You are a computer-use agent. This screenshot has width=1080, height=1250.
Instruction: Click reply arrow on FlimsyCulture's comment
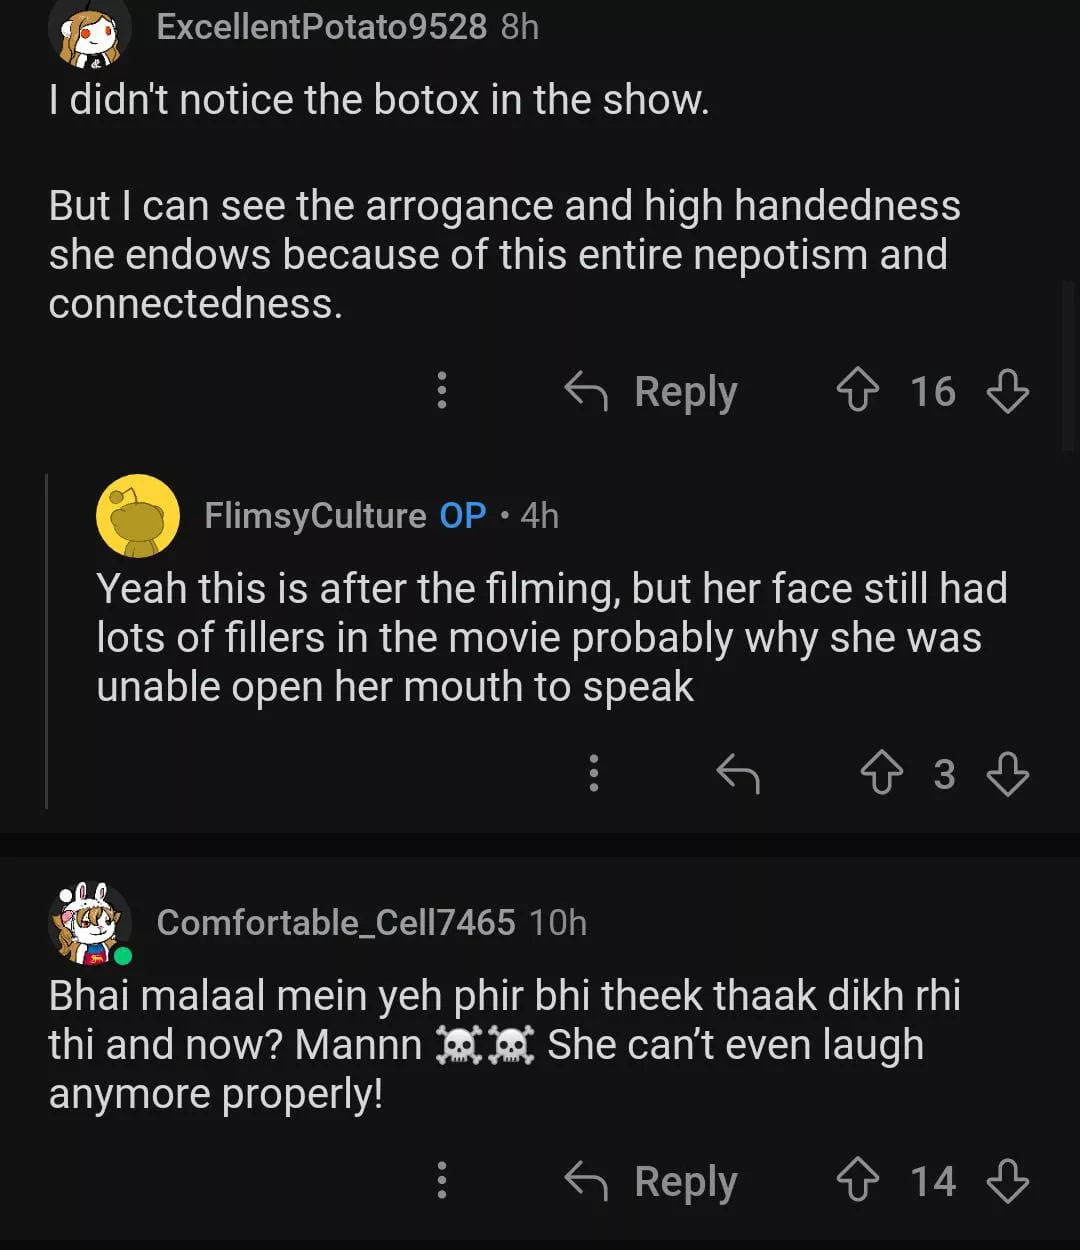(738, 774)
